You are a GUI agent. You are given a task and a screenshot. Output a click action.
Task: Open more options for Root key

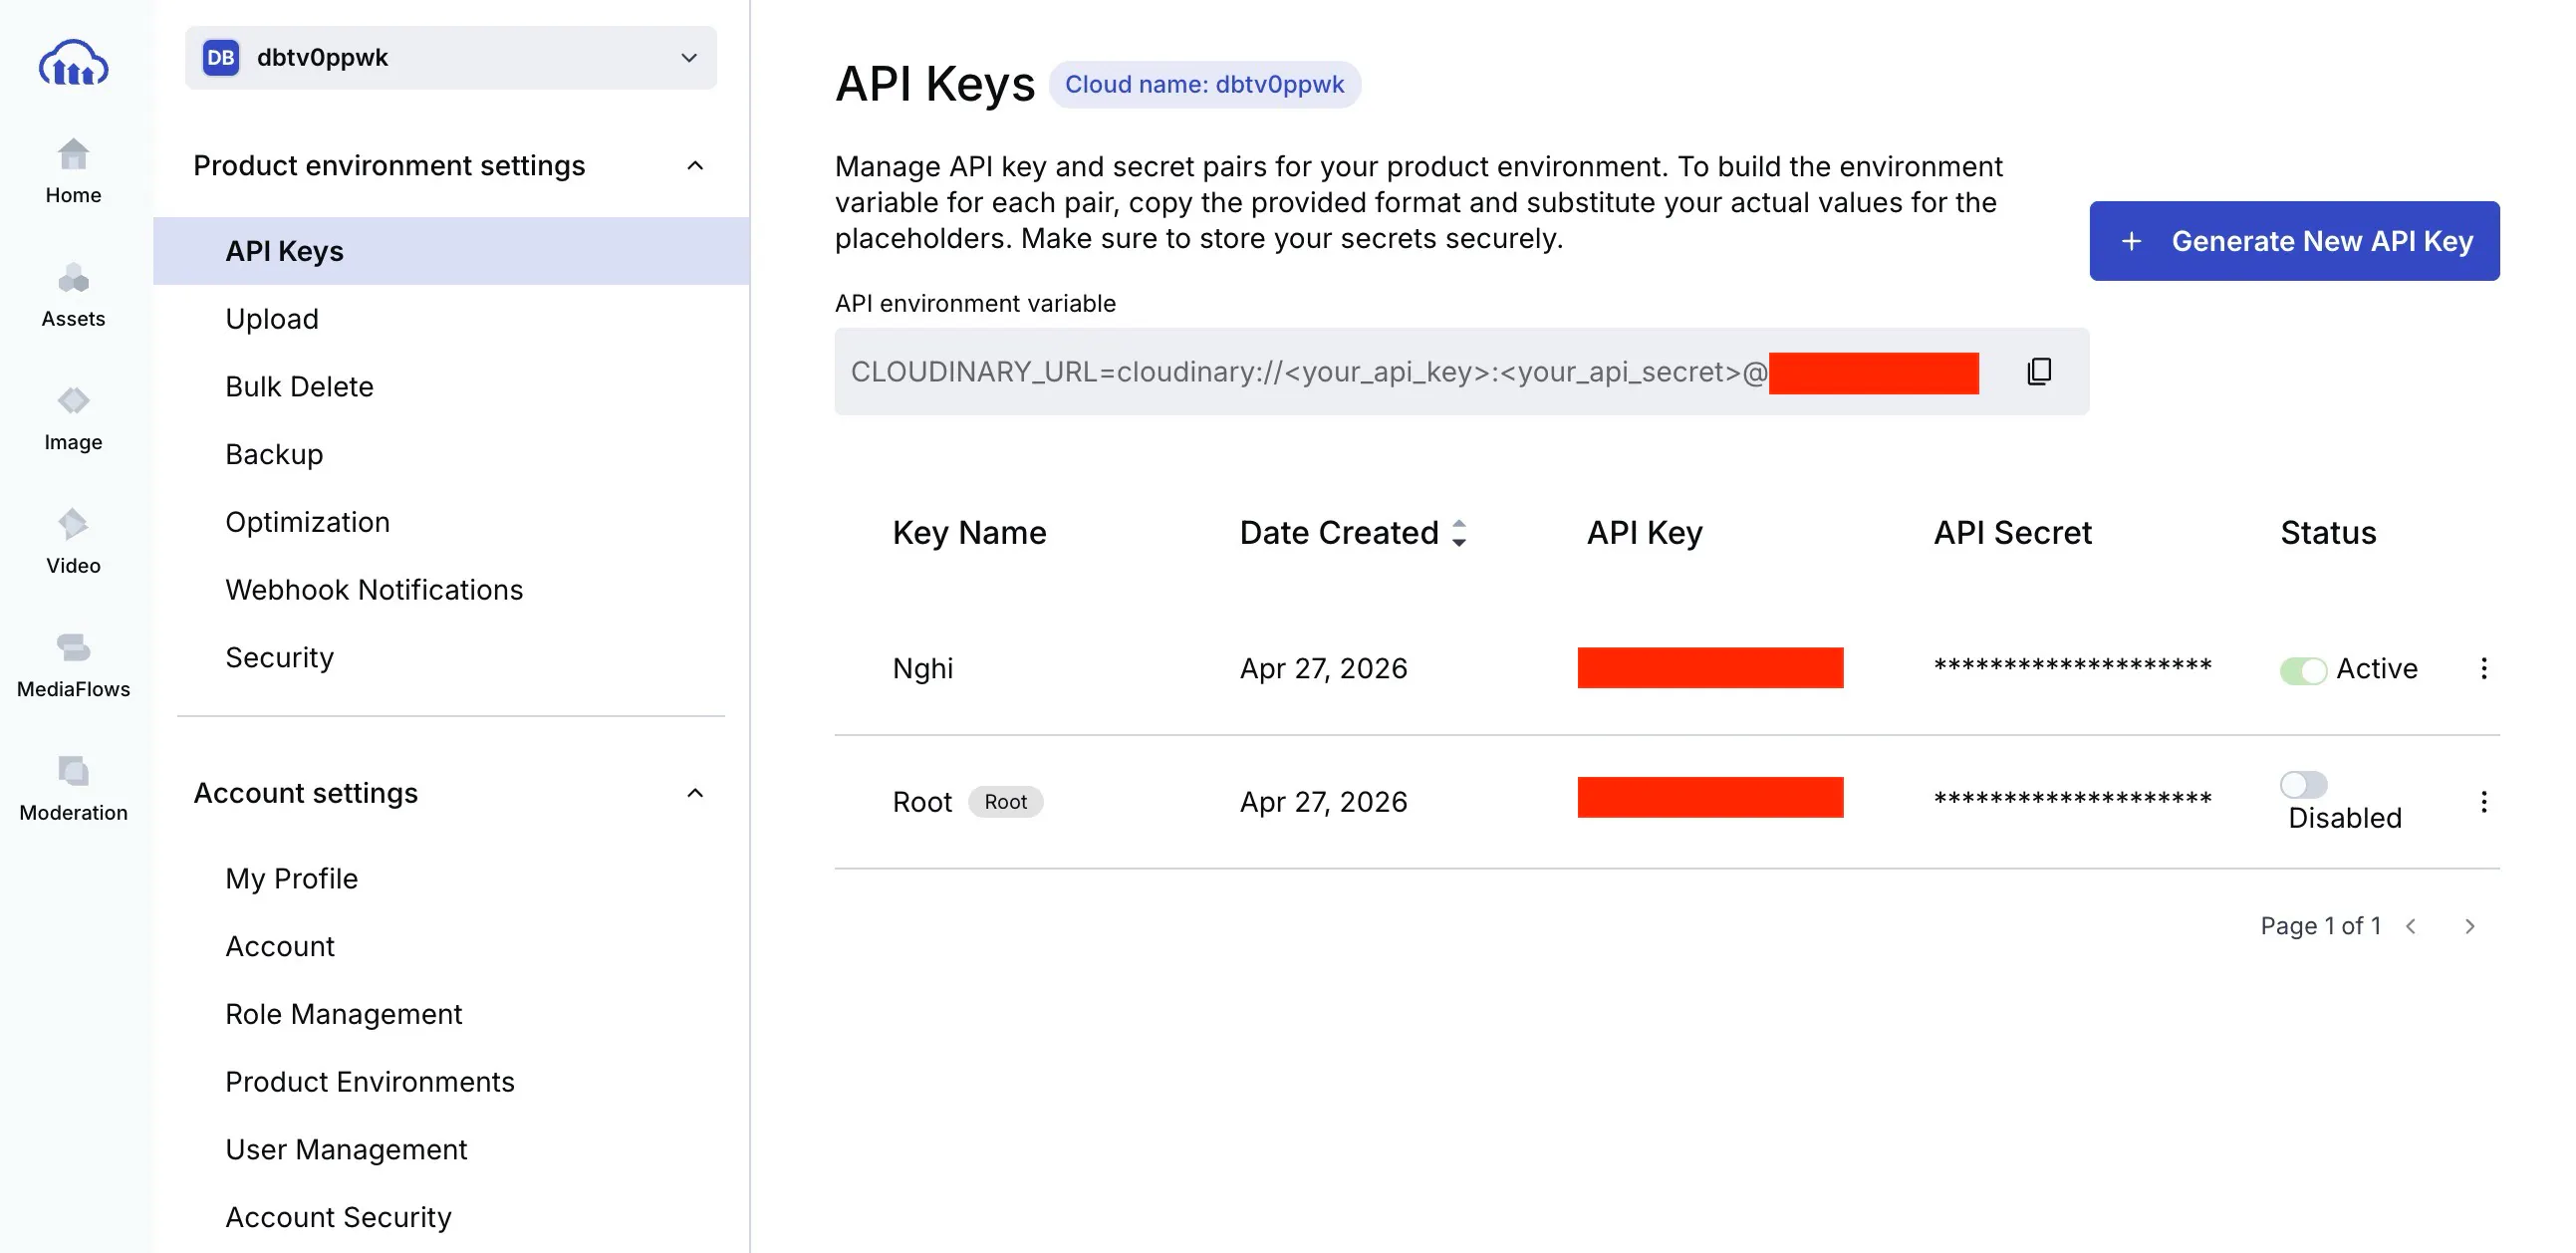(2483, 801)
